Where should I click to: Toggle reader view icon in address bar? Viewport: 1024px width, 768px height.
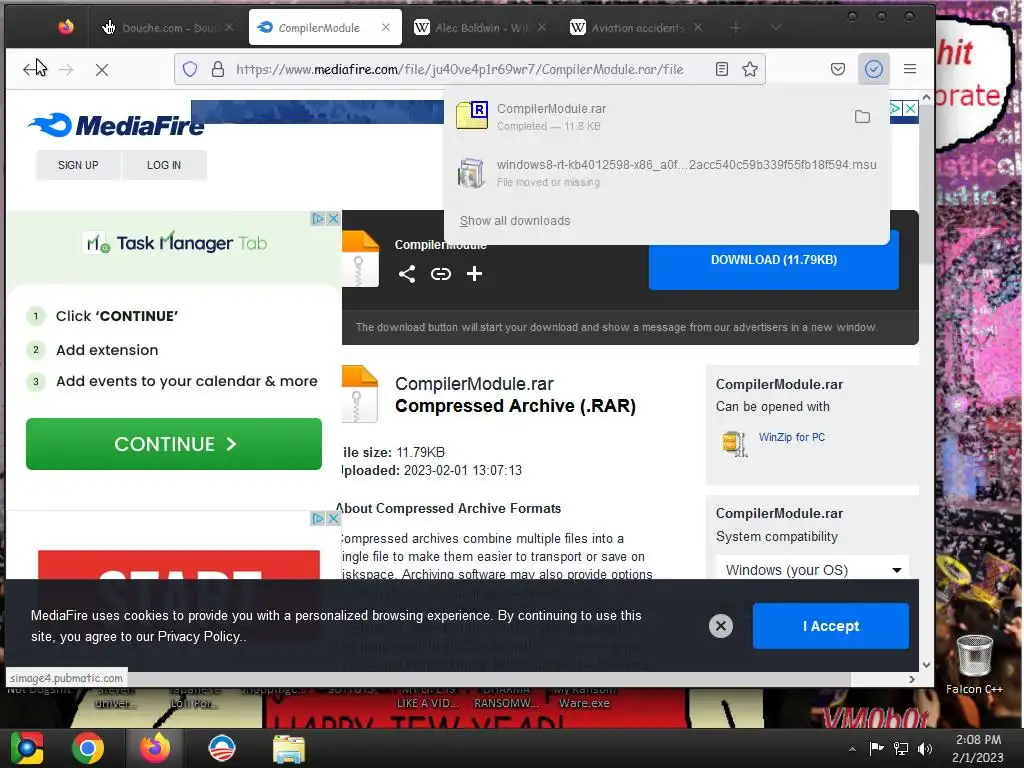[x=722, y=69]
